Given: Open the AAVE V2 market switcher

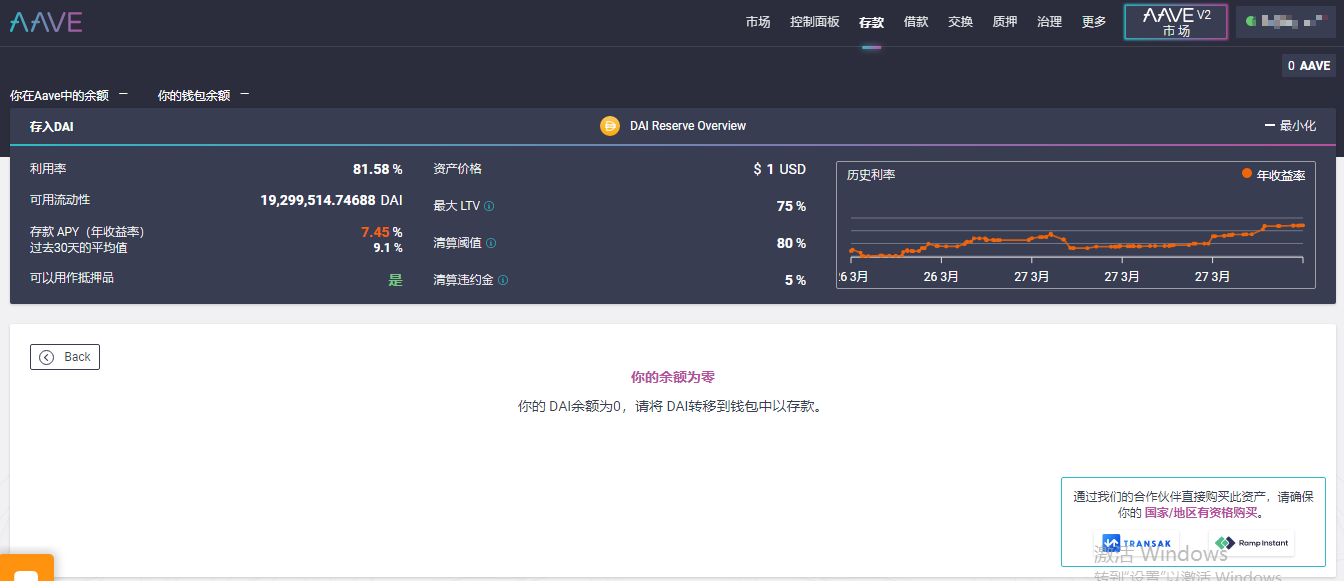Looking at the screenshot, I should [1176, 22].
